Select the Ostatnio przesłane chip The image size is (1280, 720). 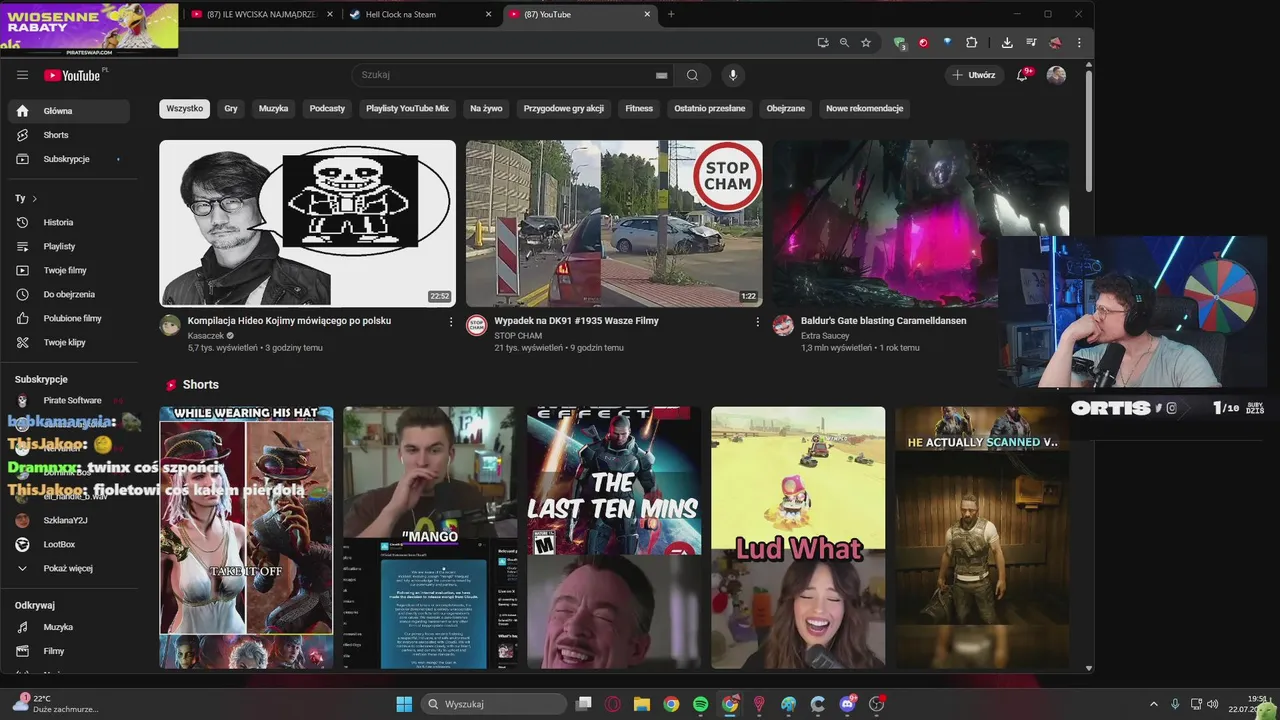point(710,108)
